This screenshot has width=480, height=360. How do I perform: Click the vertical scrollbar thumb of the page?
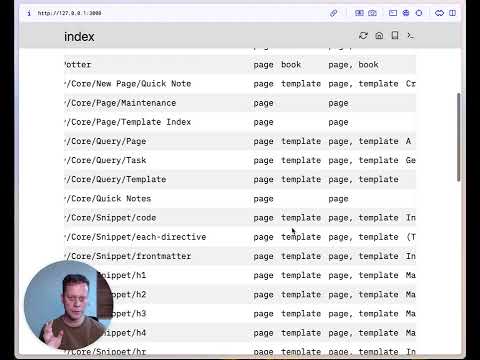tap(459, 137)
